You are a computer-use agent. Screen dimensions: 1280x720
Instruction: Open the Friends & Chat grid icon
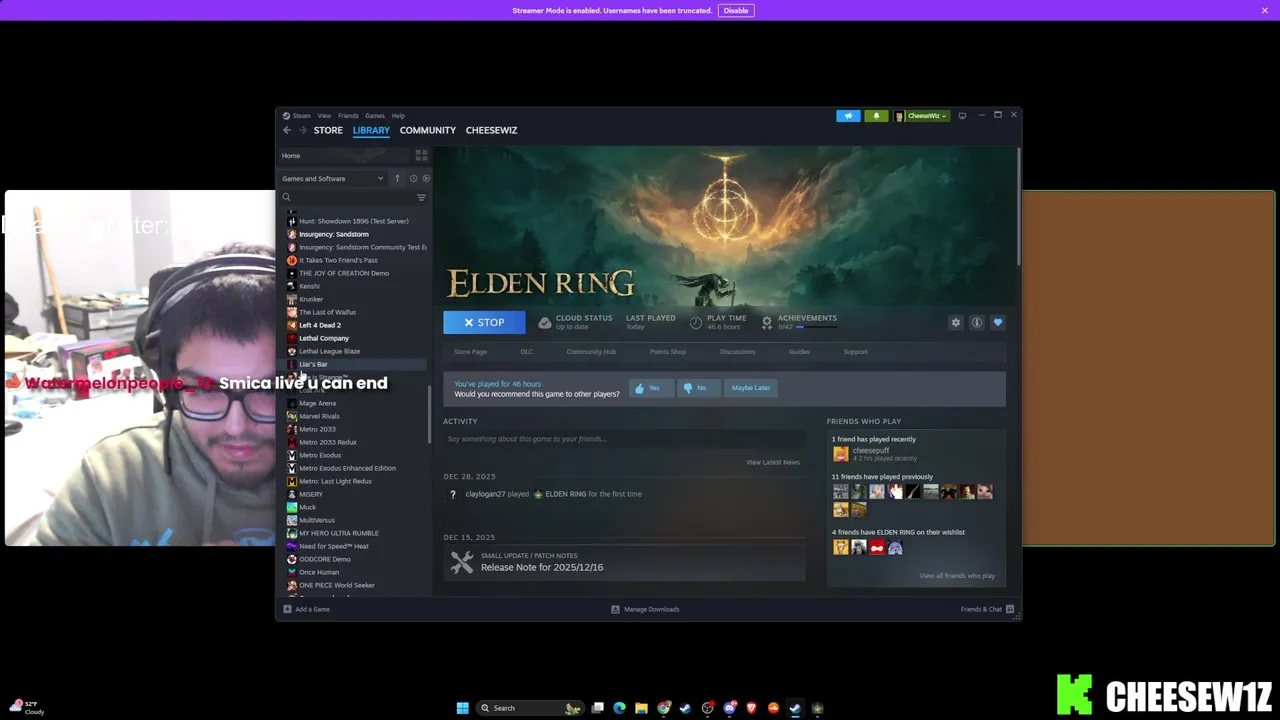1010,609
